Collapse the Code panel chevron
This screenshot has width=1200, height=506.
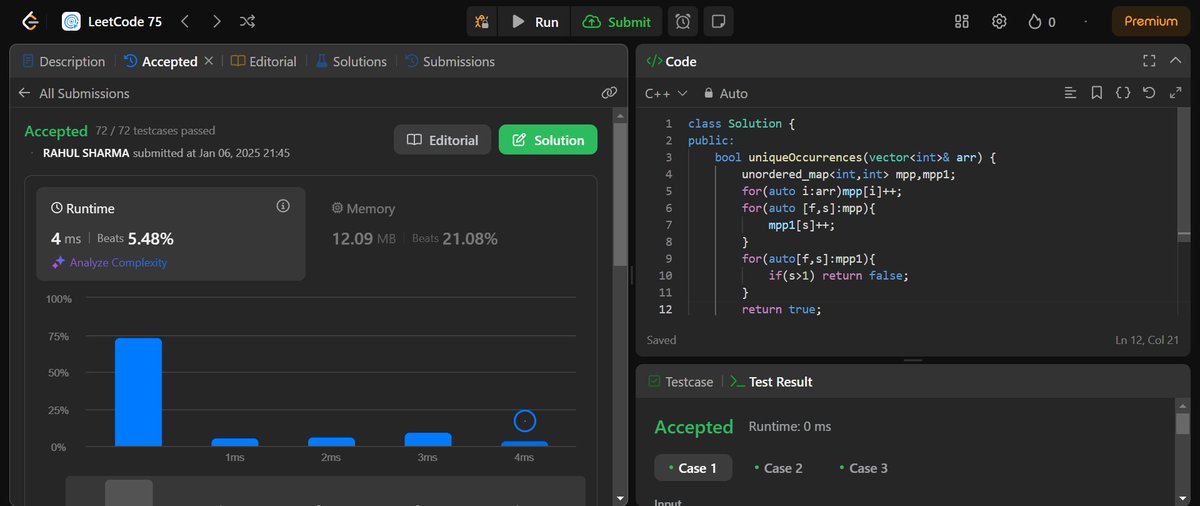pyautogui.click(x=1175, y=61)
